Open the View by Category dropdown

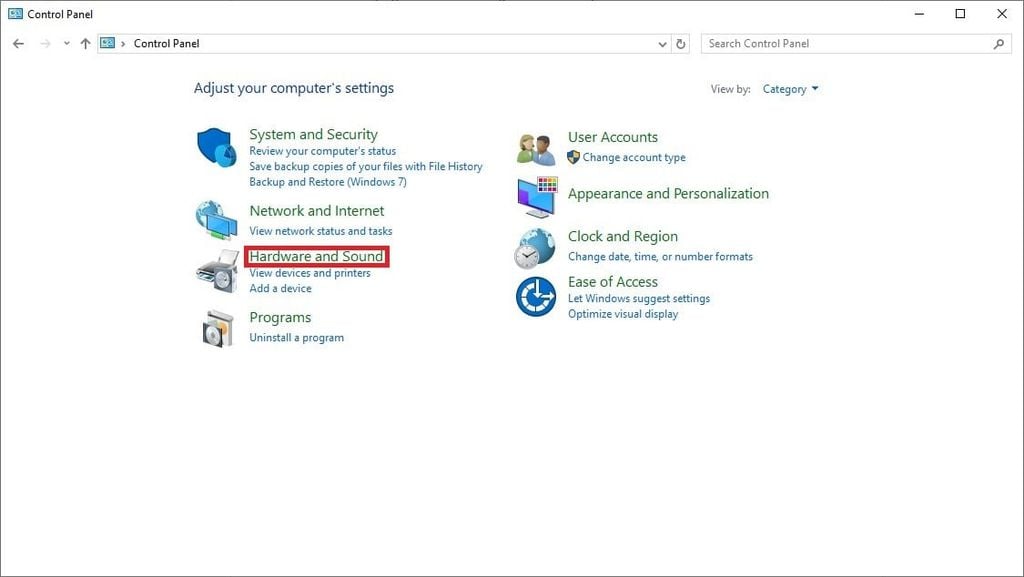[x=790, y=89]
